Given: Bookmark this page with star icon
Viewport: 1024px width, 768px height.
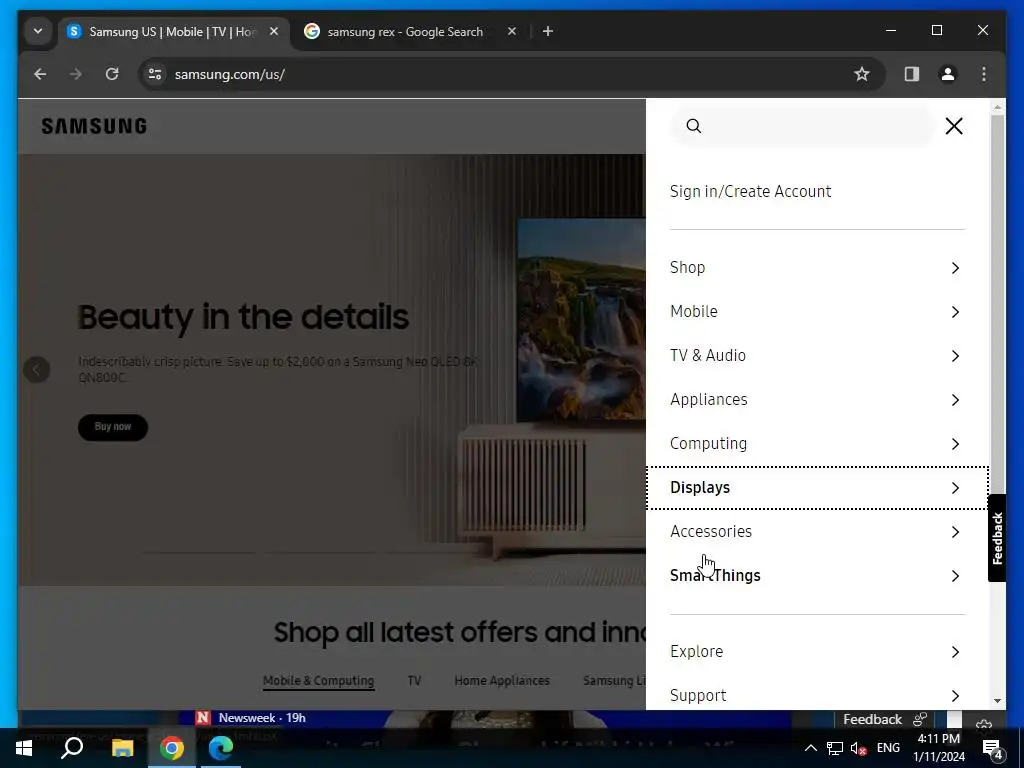Looking at the screenshot, I should point(862,74).
